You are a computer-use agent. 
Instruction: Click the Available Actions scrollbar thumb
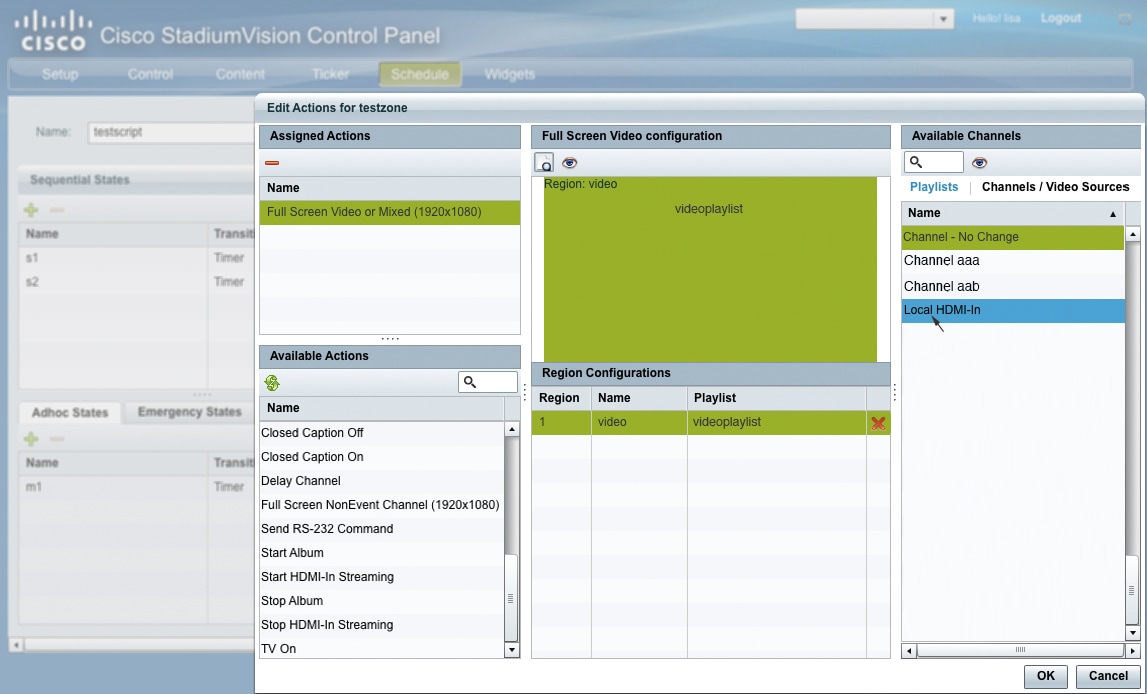pyautogui.click(x=511, y=598)
